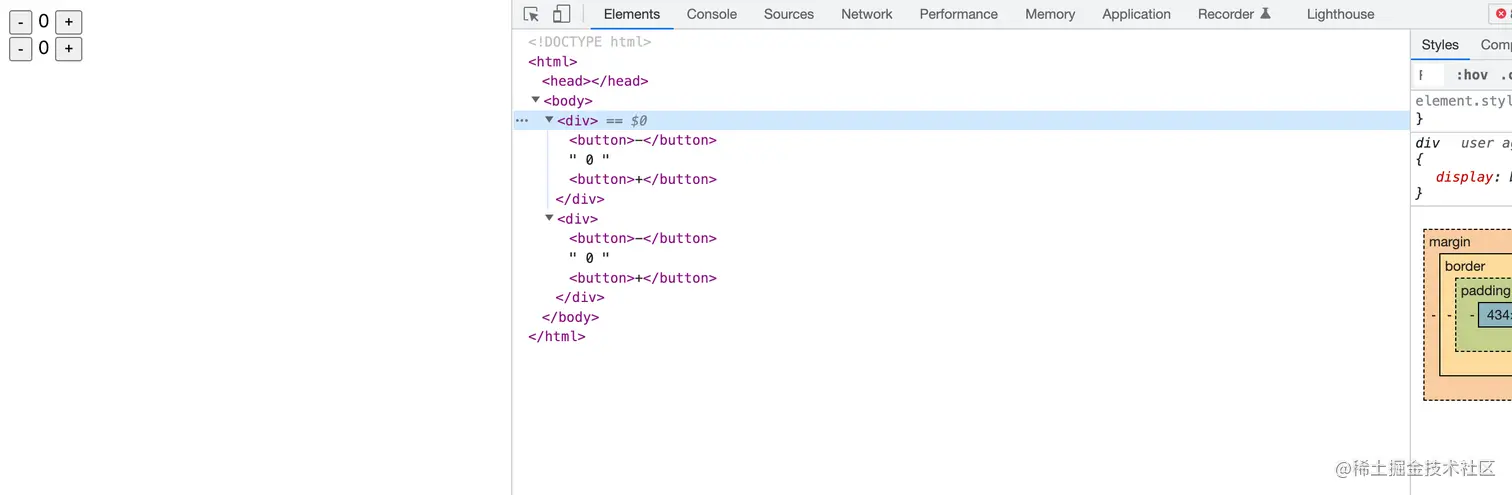Select the <head></head> row
The height and width of the screenshot is (495, 1512).
595,81
